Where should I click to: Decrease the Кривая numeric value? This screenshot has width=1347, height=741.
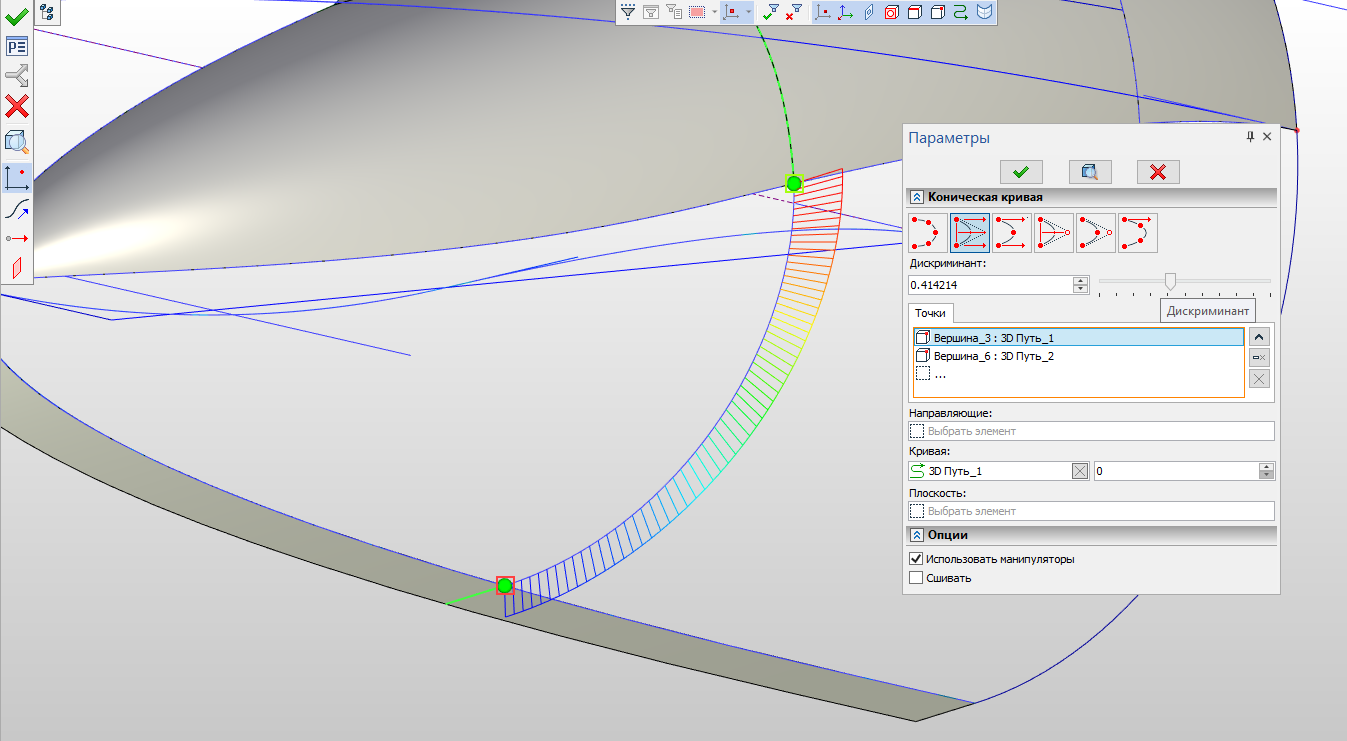[1267, 476]
